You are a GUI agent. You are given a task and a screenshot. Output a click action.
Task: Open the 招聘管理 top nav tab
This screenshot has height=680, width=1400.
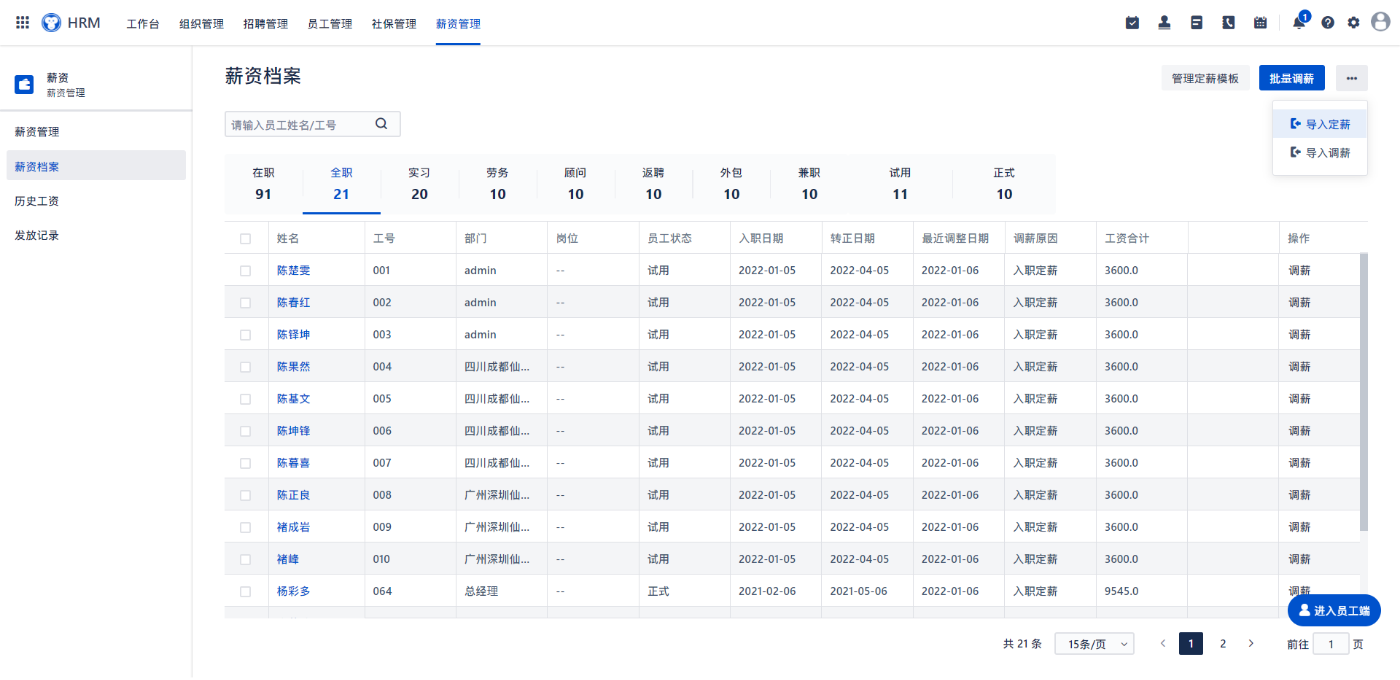[265, 24]
